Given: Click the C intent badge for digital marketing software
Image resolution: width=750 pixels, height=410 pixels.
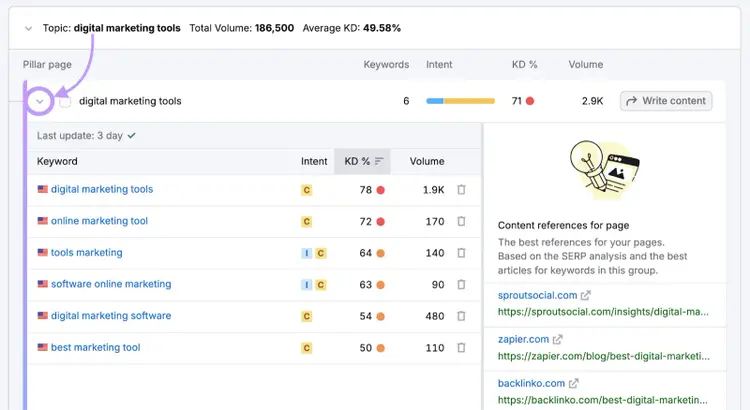Looking at the screenshot, I should pos(306,316).
